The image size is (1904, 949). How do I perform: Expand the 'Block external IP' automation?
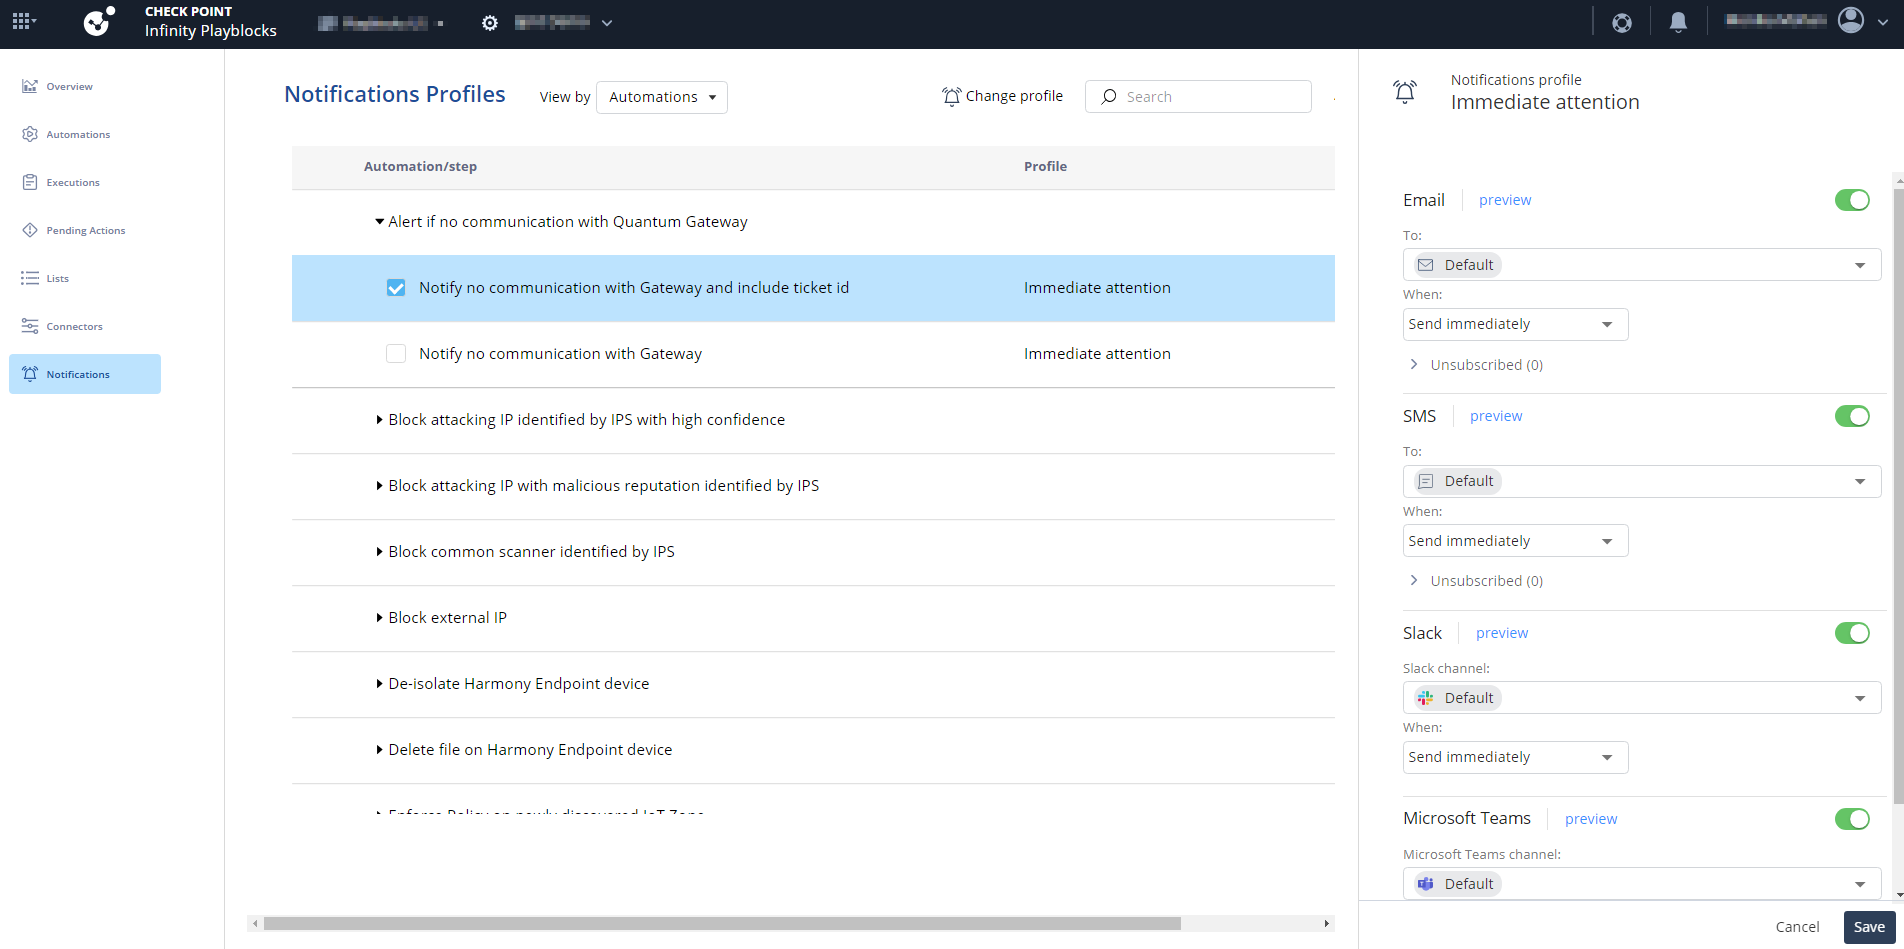pos(380,618)
